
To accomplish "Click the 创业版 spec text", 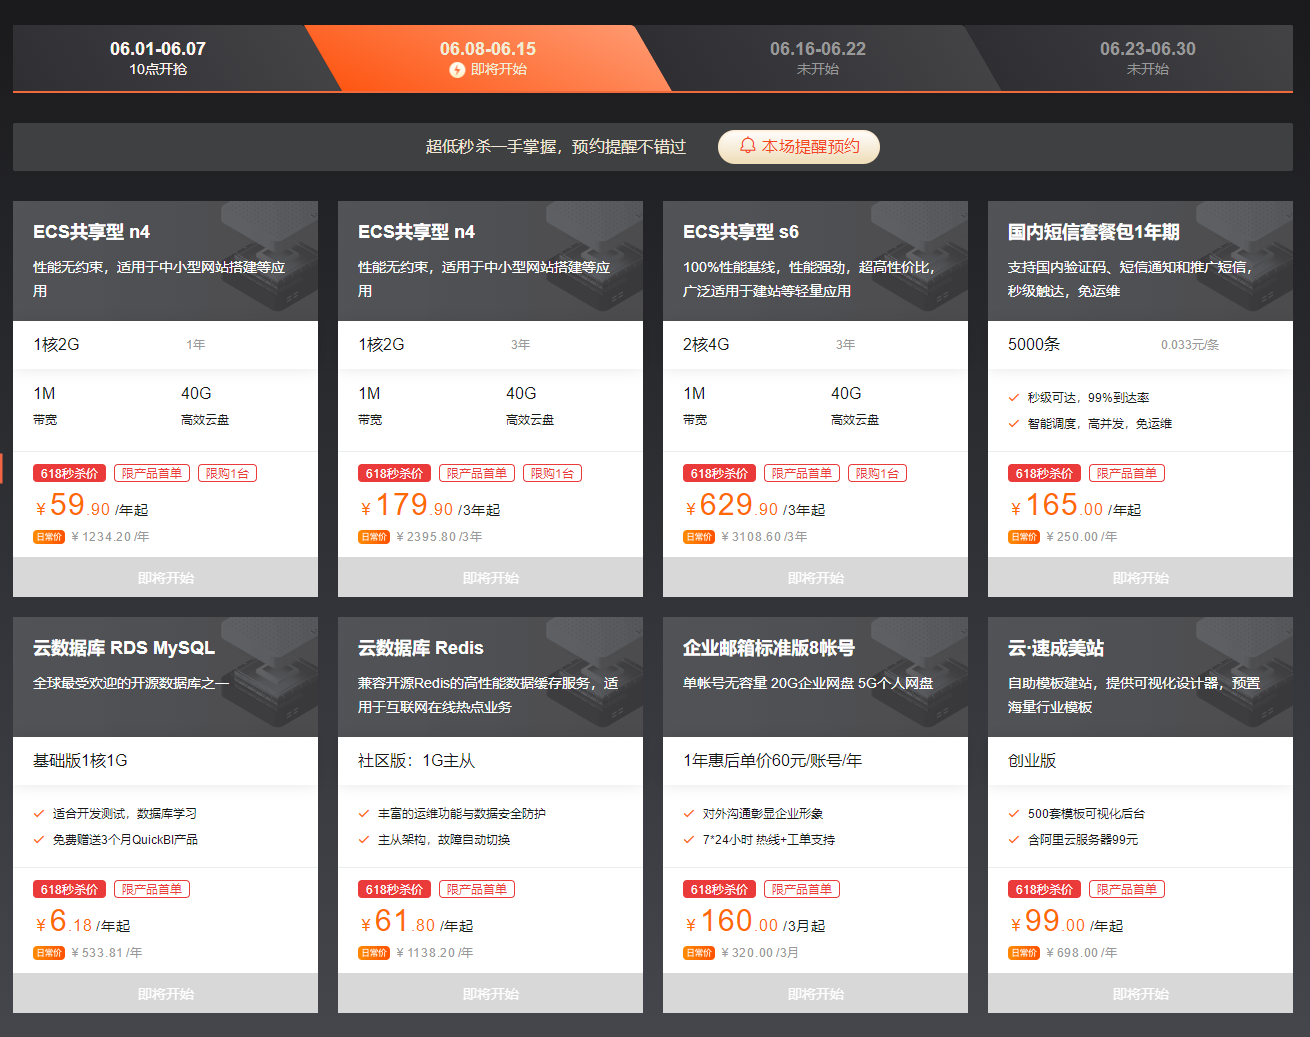I will (x=1032, y=761).
